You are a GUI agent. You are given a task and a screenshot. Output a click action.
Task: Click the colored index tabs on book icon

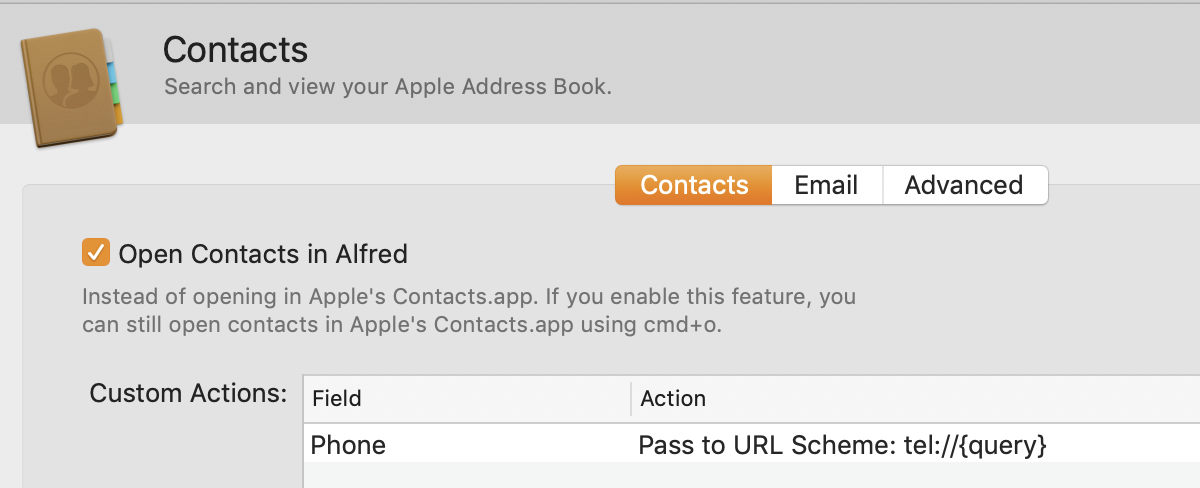pyautogui.click(x=117, y=85)
